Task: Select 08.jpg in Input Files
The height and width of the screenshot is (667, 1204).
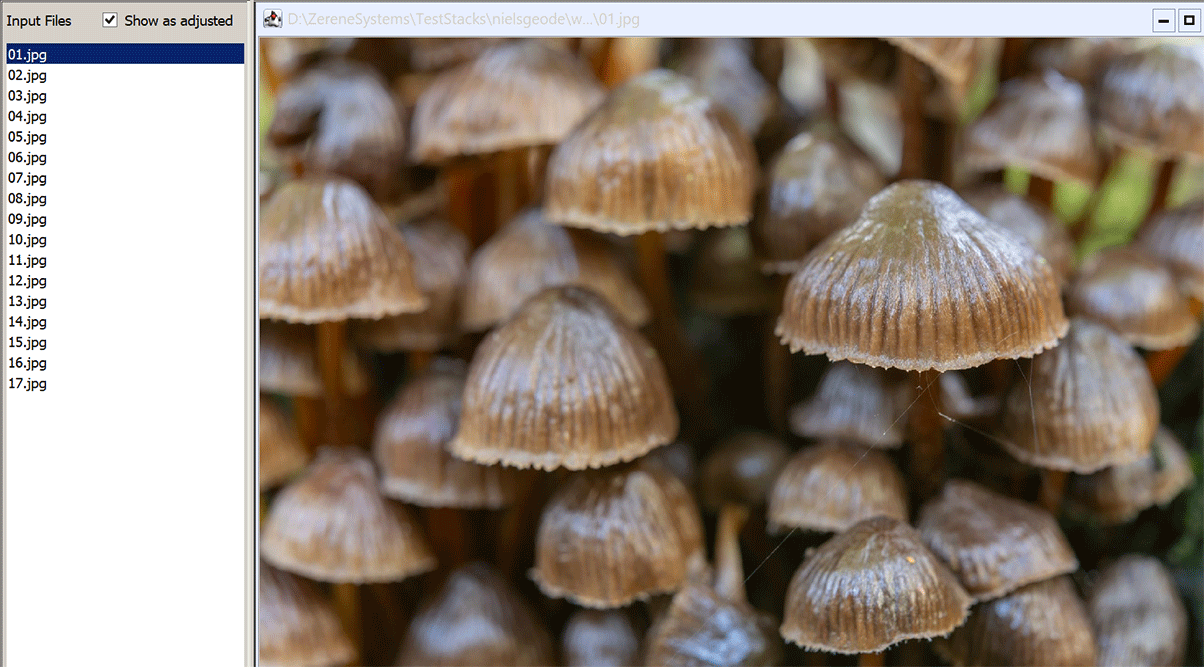Action: tap(27, 198)
